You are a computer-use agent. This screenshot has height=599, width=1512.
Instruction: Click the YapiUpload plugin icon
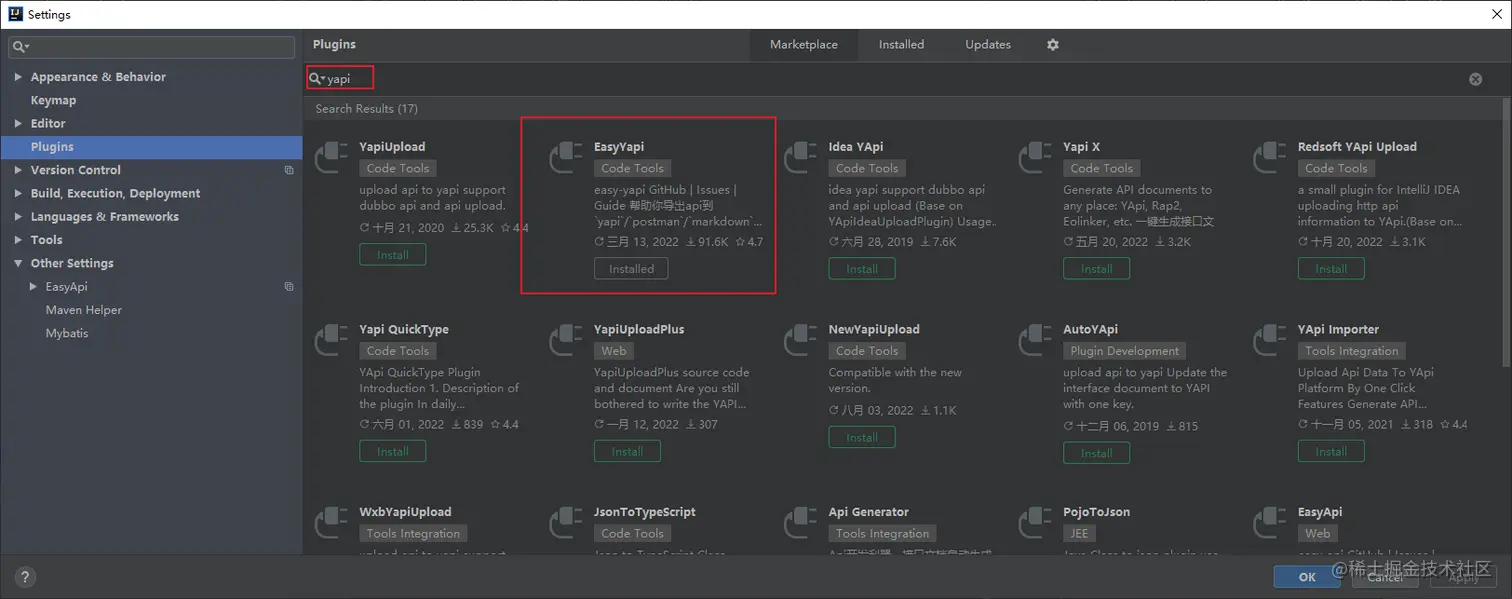click(x=331, y=158)
